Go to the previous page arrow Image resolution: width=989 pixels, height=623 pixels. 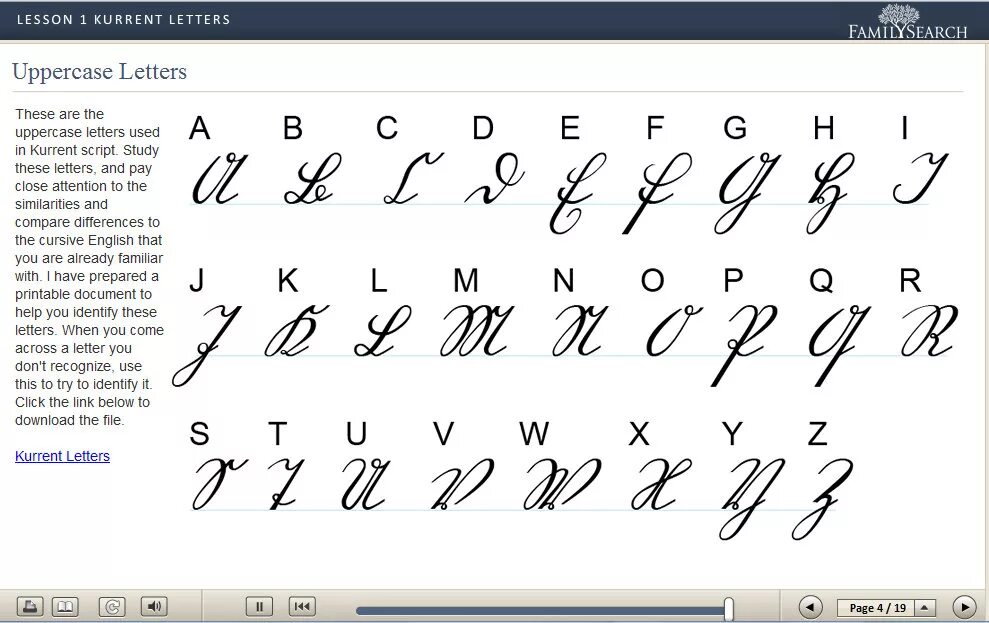[811, 607]
